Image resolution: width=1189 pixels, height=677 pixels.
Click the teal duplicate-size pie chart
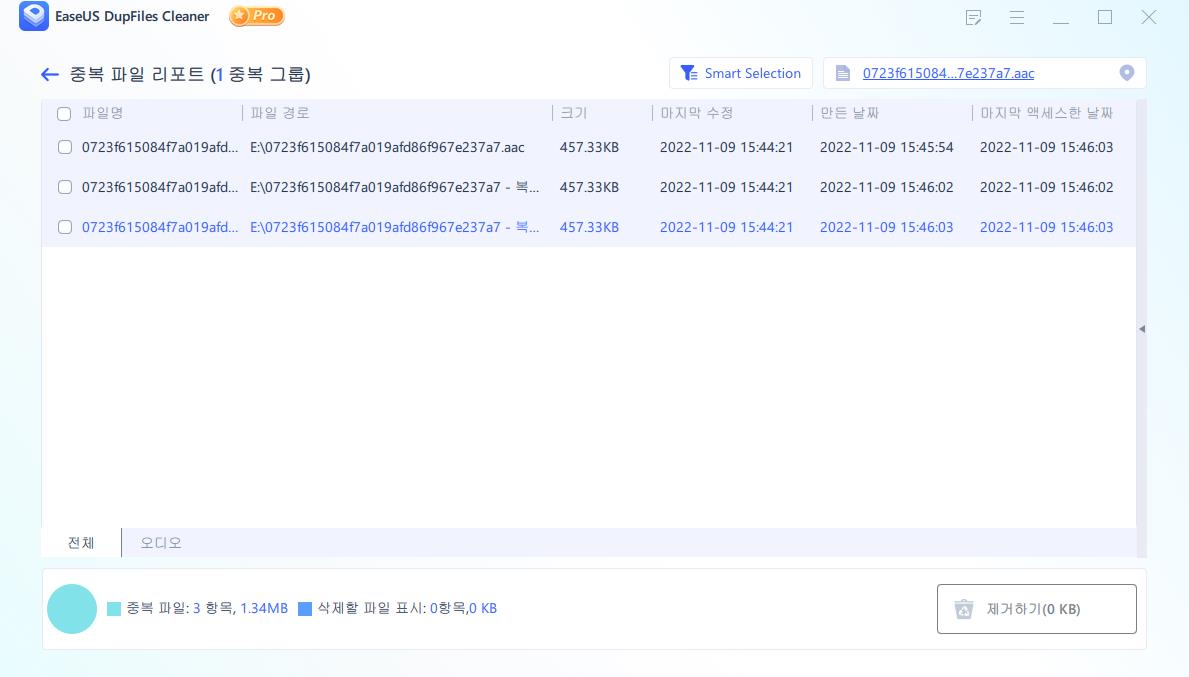[x=72, y=608]
